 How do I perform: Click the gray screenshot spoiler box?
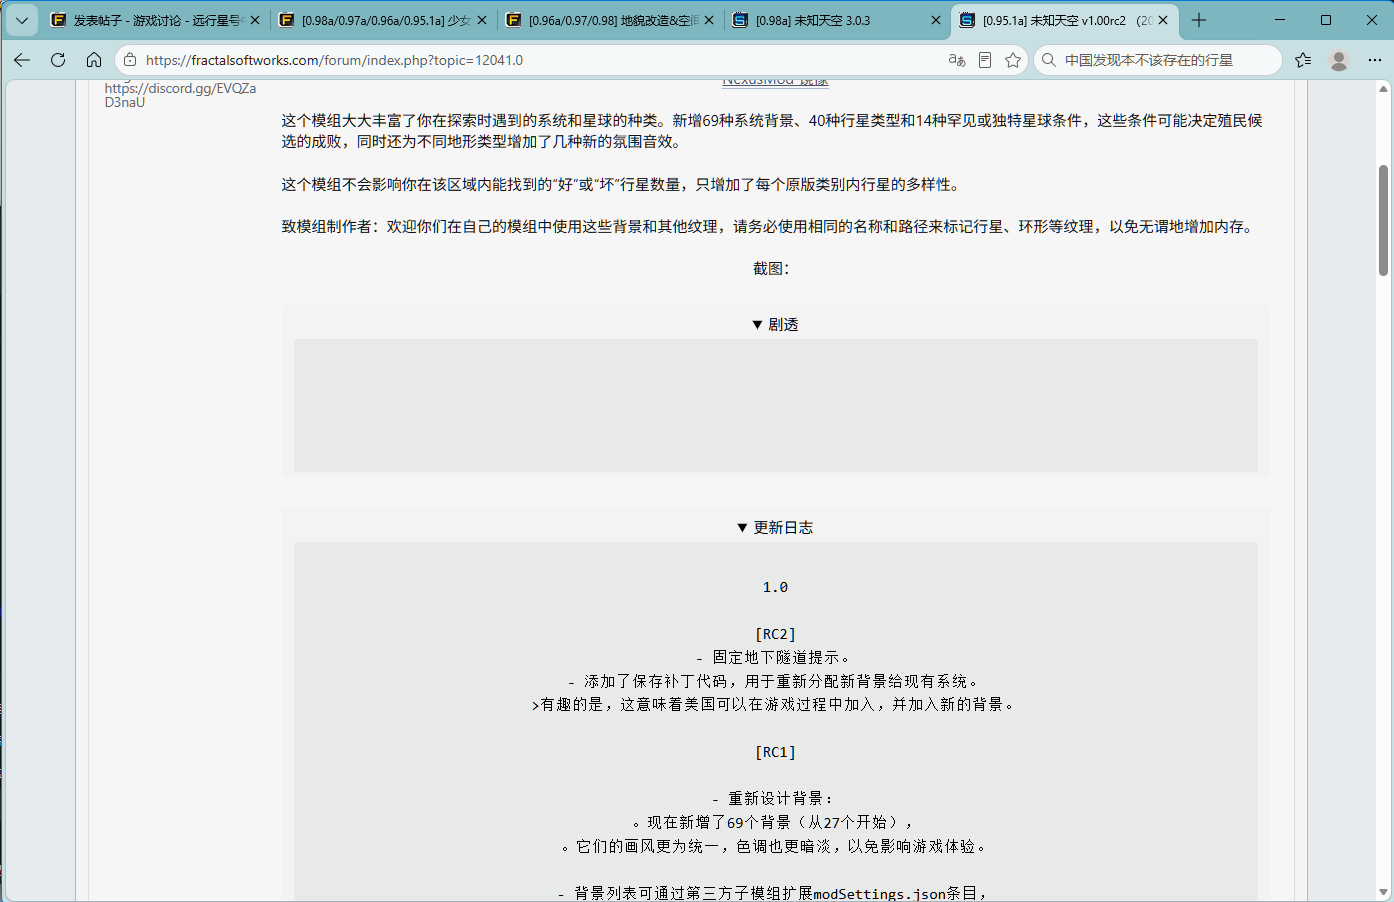[x=775, y=405]
